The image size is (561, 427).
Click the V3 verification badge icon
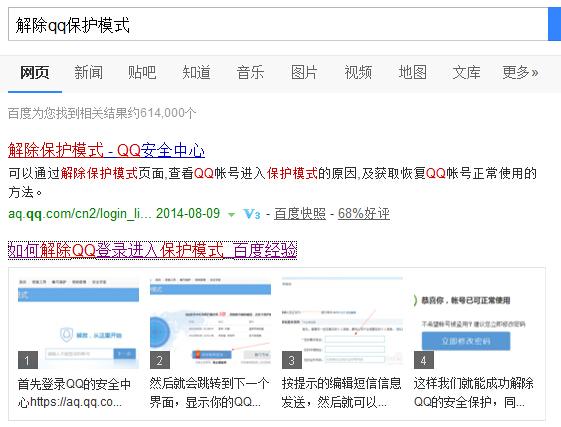[x=252, y=214]
